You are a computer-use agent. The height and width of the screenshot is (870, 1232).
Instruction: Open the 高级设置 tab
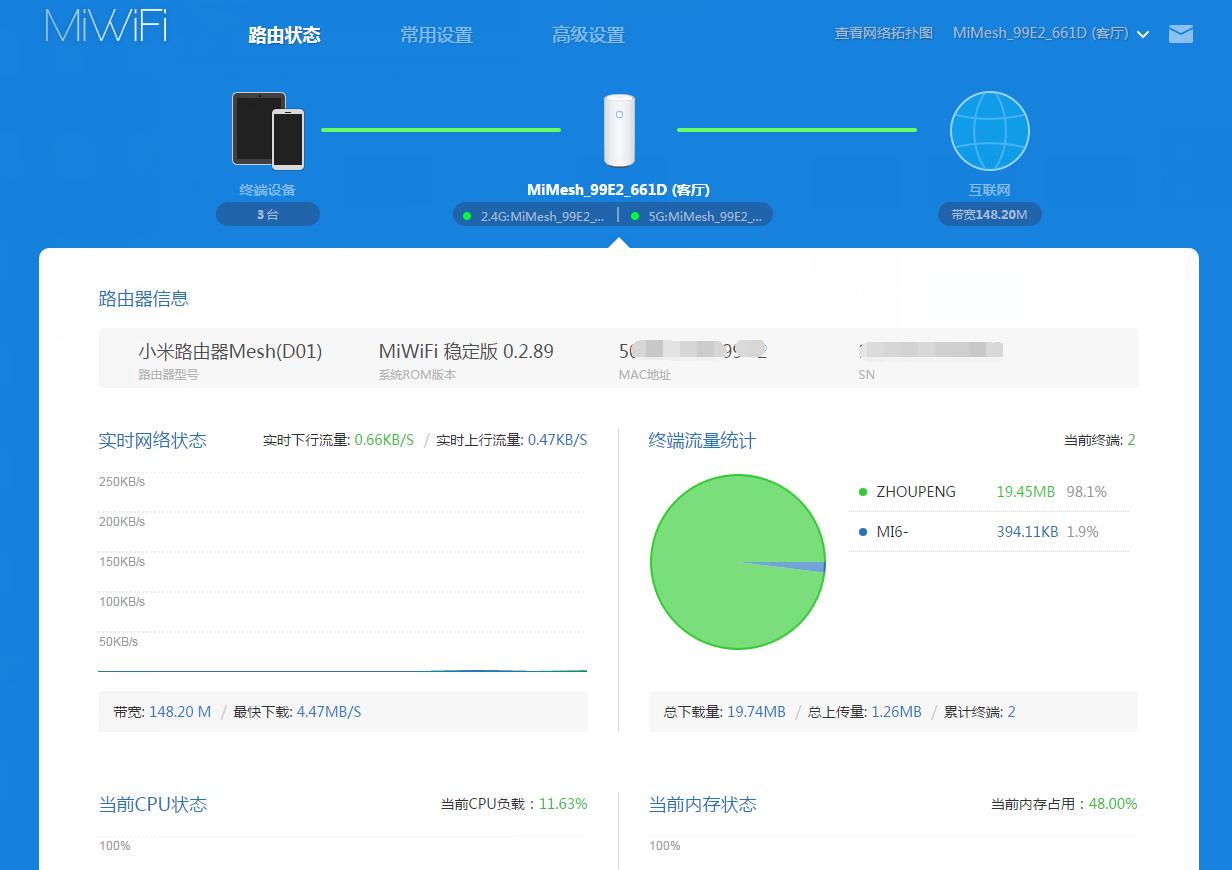(588, 34)
